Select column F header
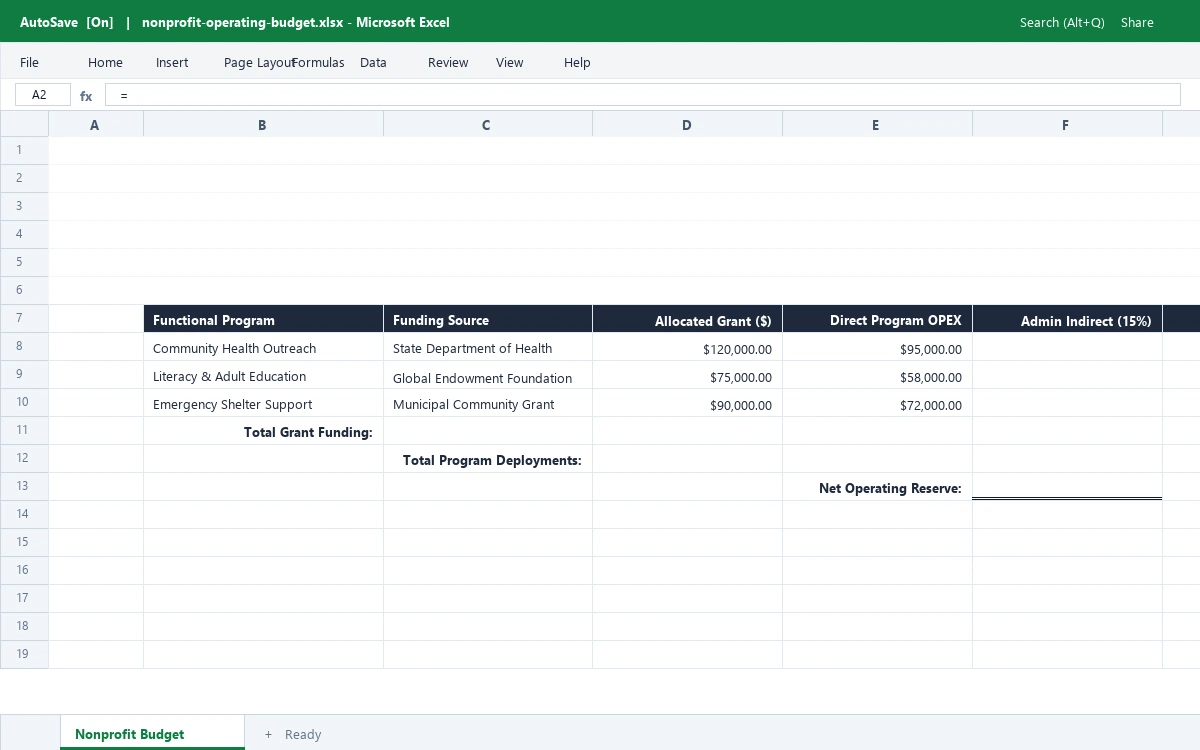 [1067, 125]
